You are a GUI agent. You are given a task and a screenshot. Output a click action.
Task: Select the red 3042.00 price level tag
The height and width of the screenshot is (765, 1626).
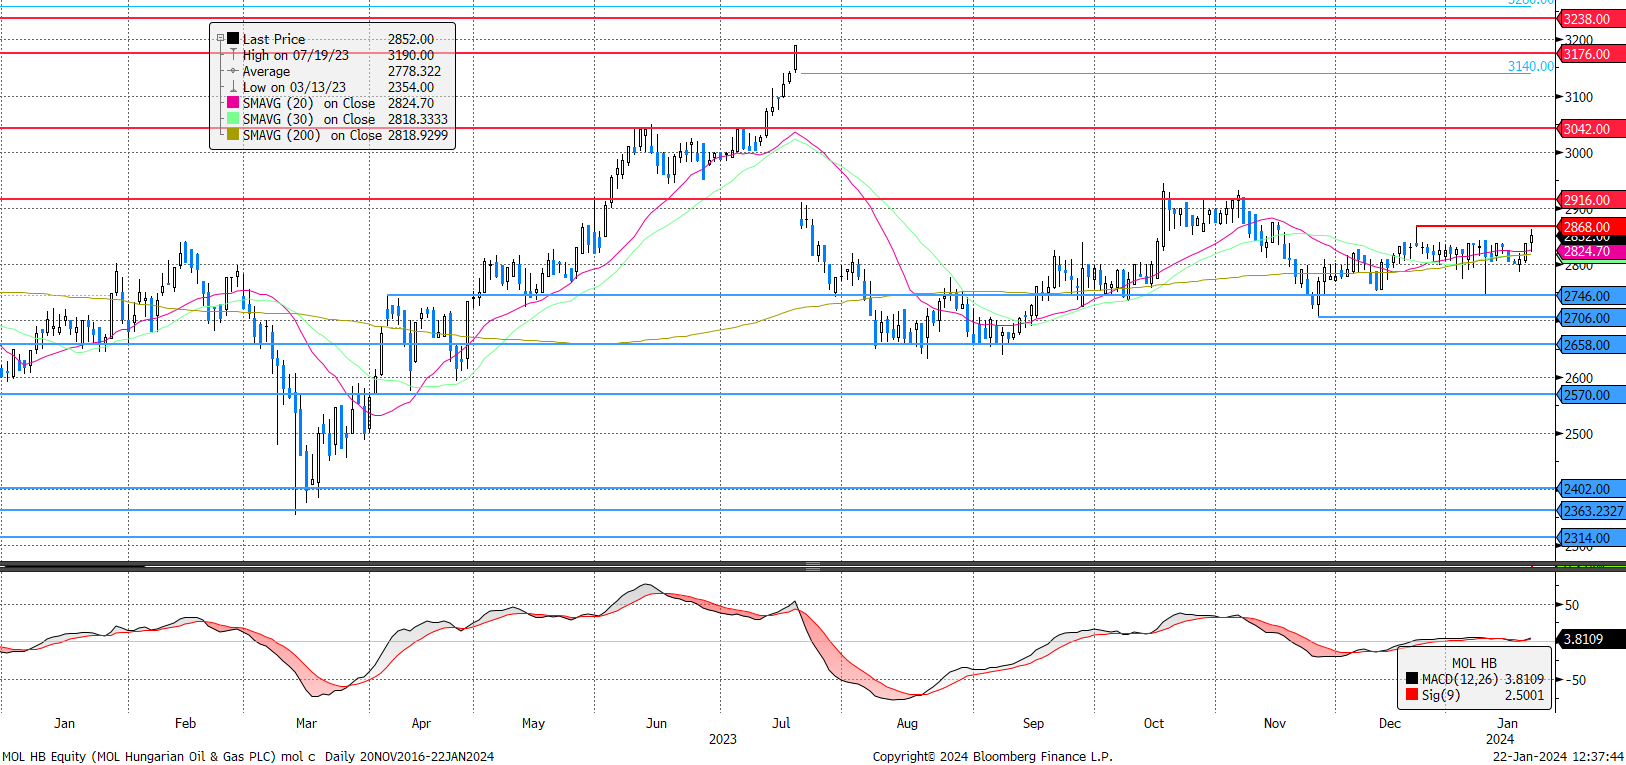(1592, 129)
